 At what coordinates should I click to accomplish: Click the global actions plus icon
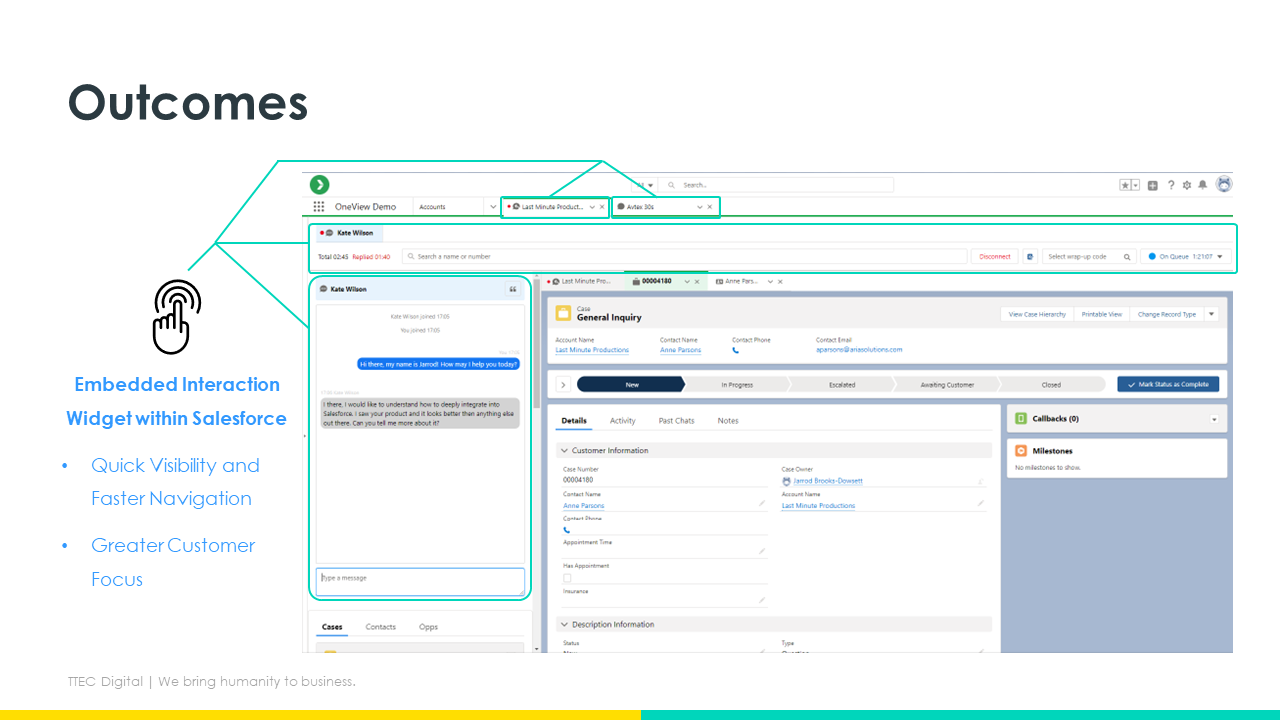(x=1153, y=185)
